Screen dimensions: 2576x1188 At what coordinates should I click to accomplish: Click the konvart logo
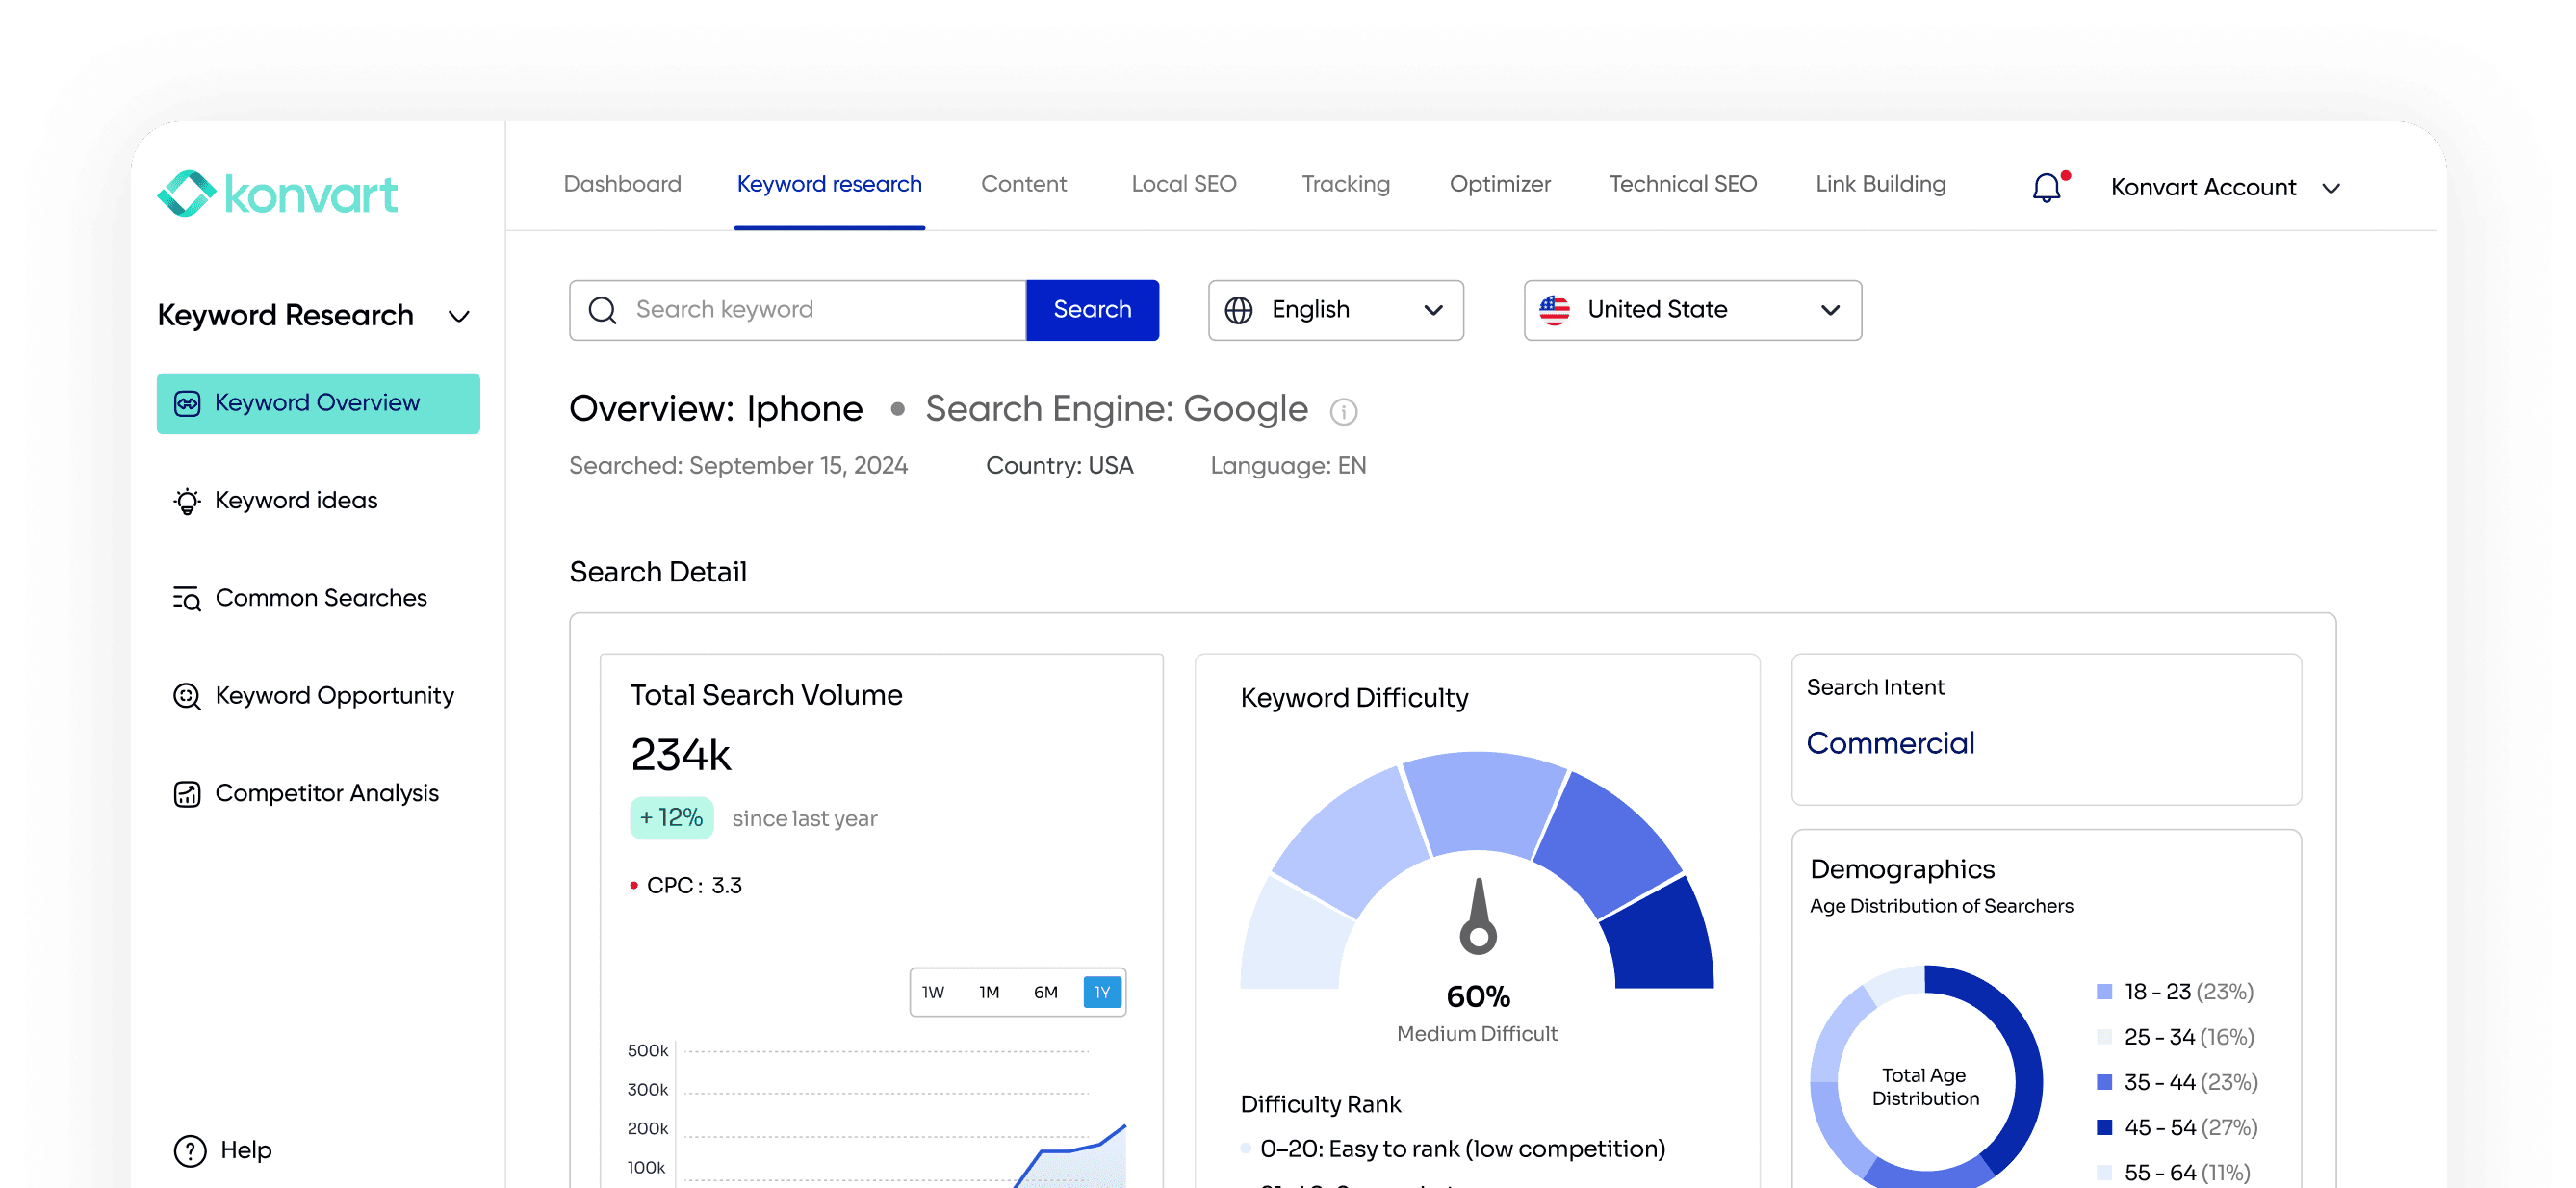click(277, 192)
